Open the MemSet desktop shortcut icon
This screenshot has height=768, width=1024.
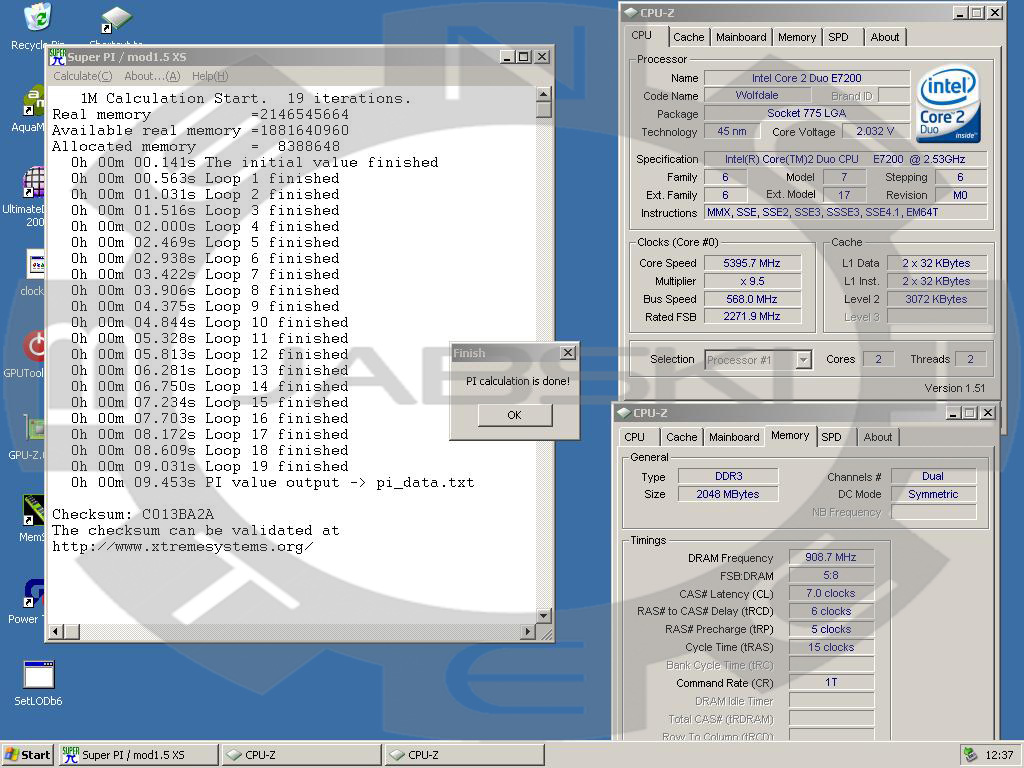pos(34,510)
